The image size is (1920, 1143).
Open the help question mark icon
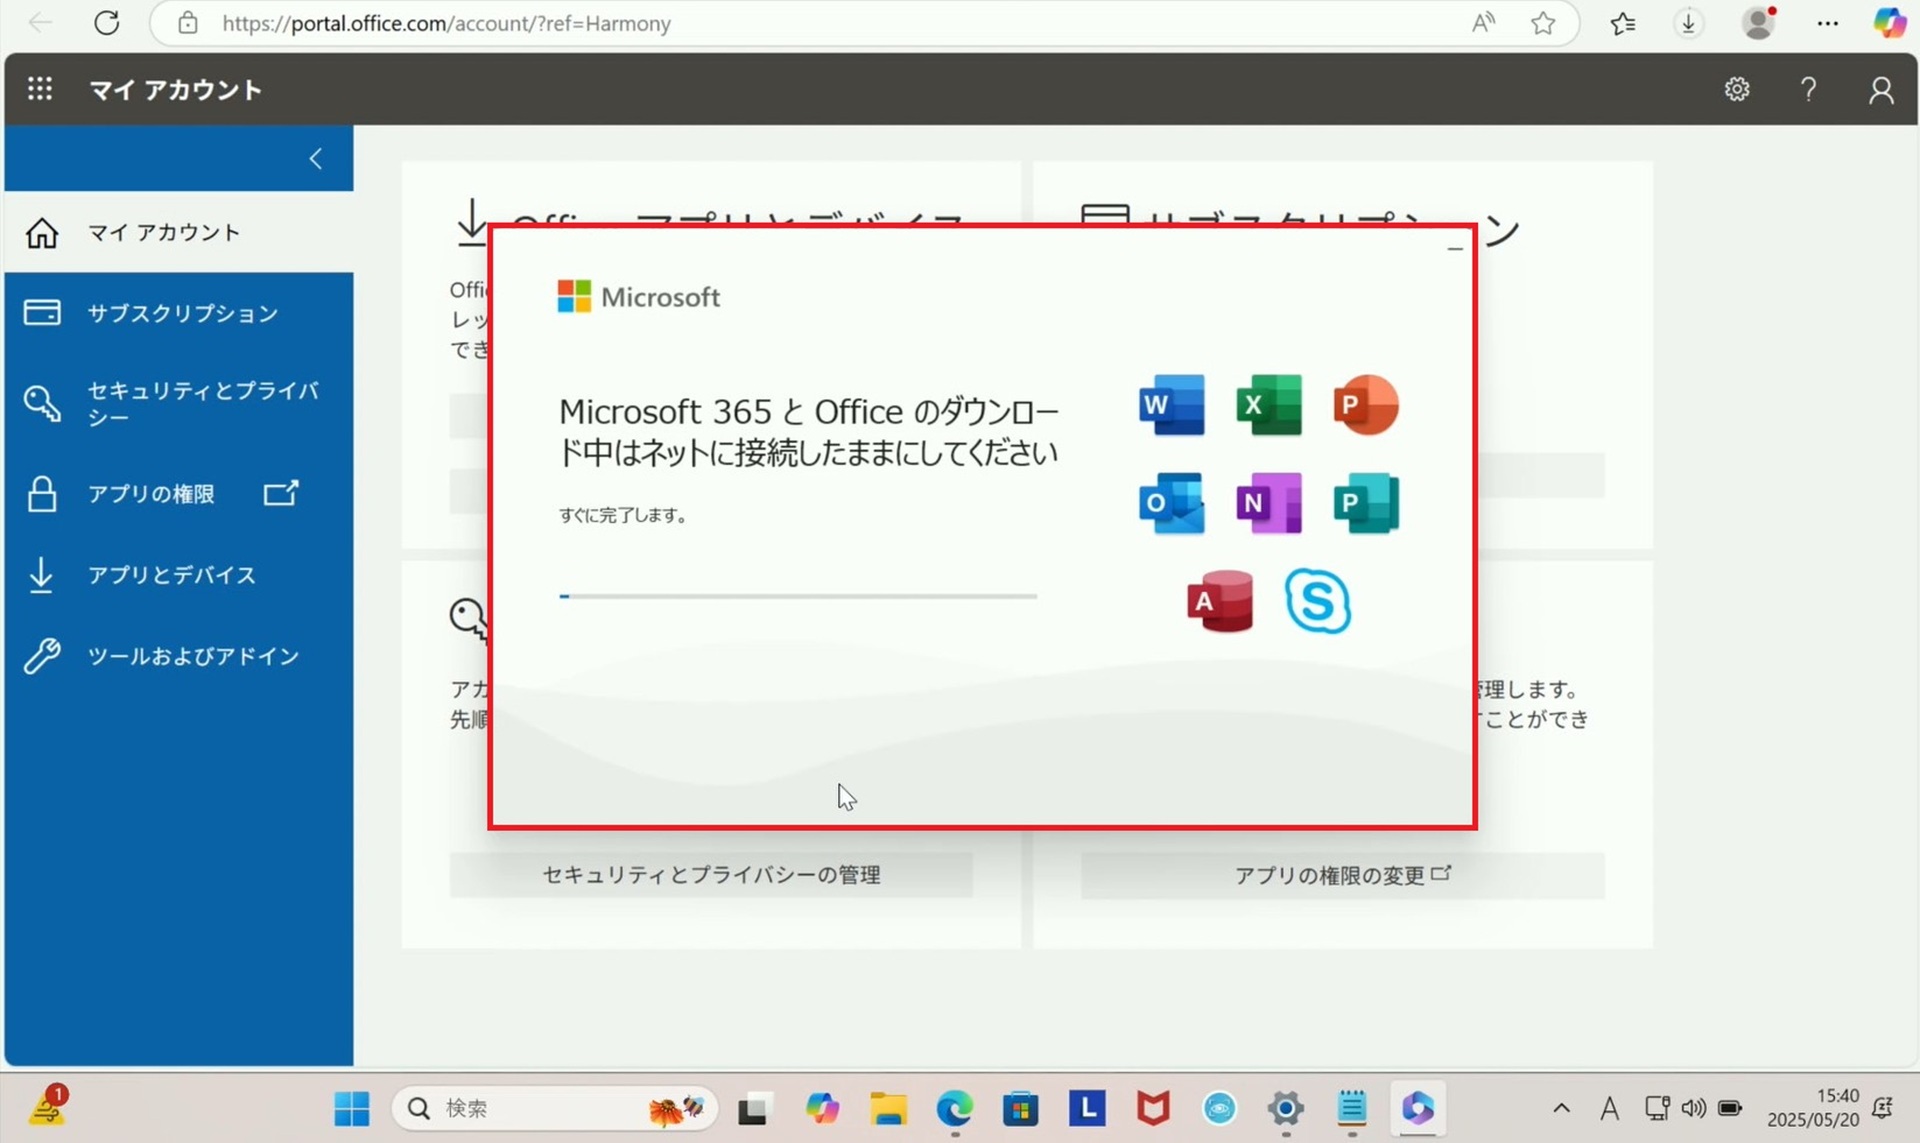coord(1808,89)
